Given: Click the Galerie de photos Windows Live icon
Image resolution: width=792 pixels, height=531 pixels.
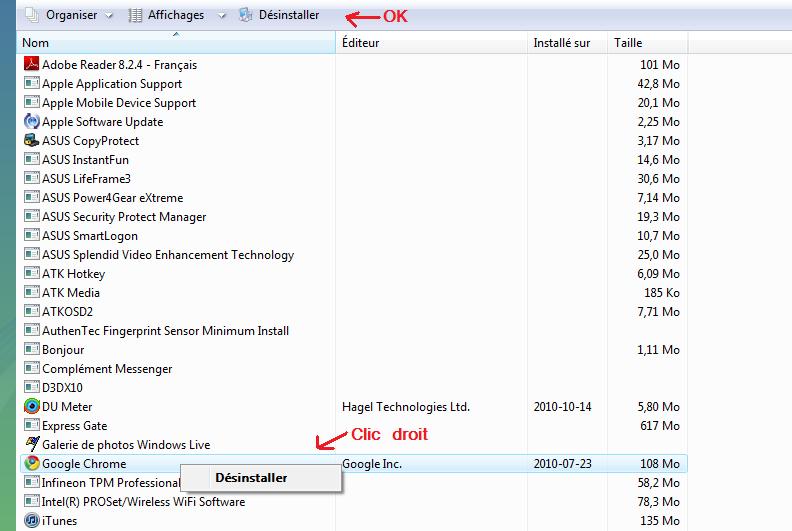Looking at the screenshot, I should [x=31, y=444].
